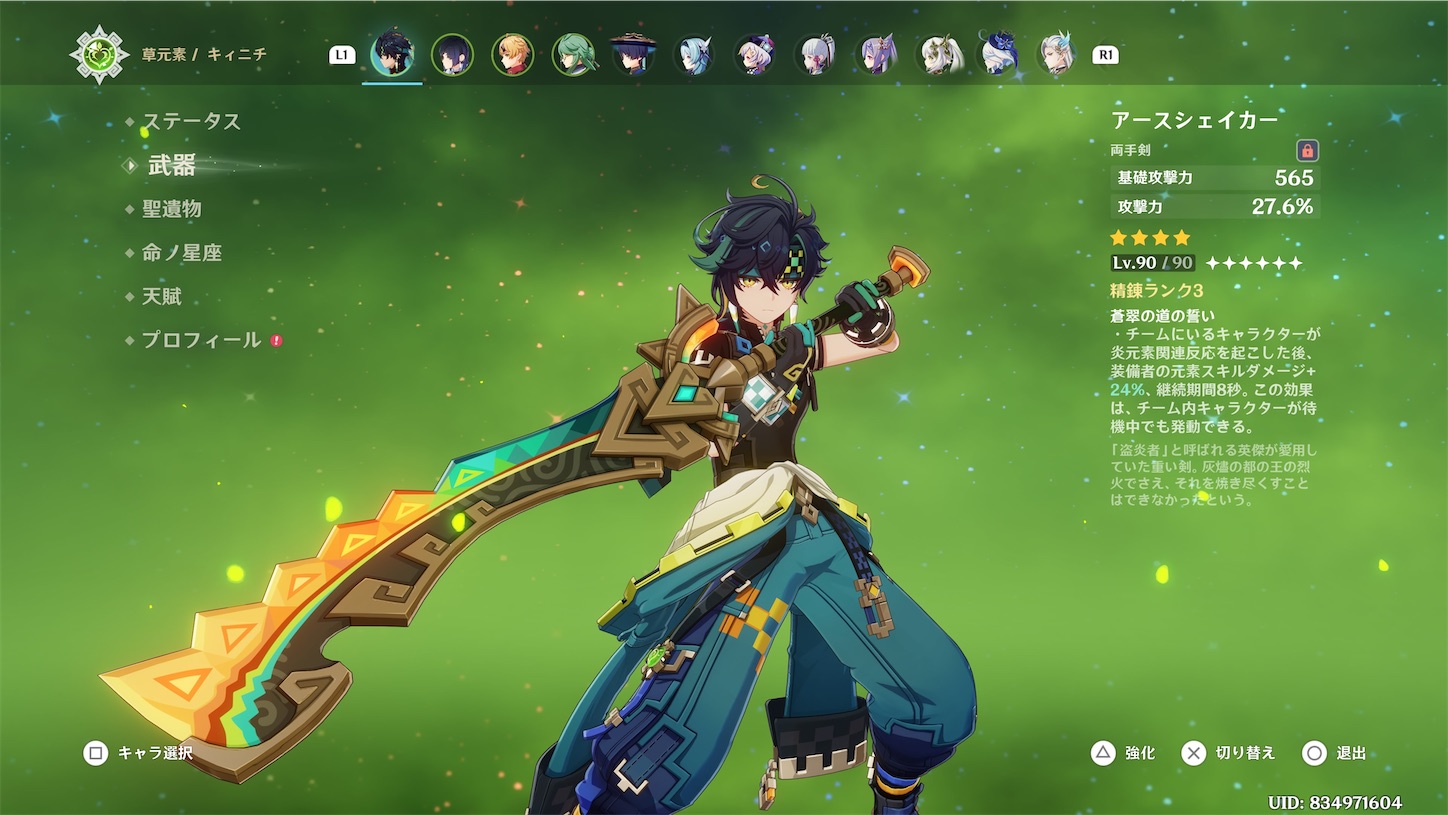Select the 攻撃力 27.6% stat row
This screenshot has height=815, width=1448.
click(x=1215, y=207)
